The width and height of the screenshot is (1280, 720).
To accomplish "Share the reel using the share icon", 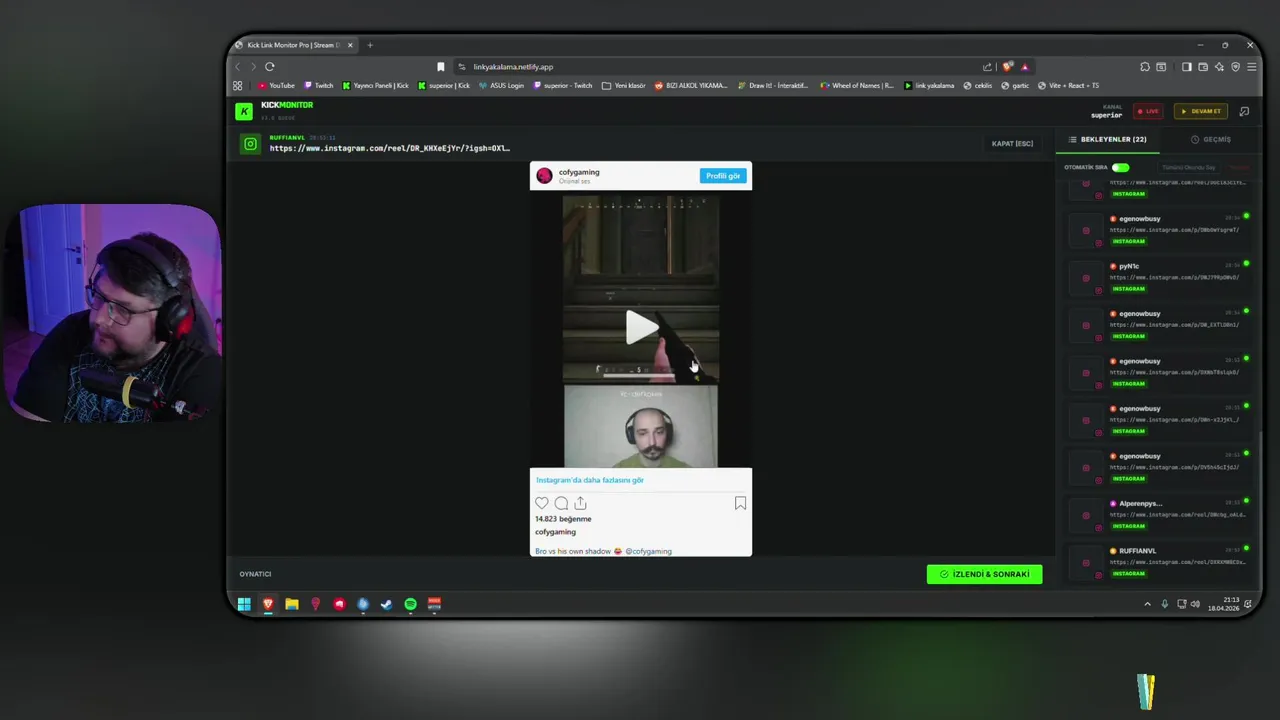I will pyautogui.click(x=580, y=503).
